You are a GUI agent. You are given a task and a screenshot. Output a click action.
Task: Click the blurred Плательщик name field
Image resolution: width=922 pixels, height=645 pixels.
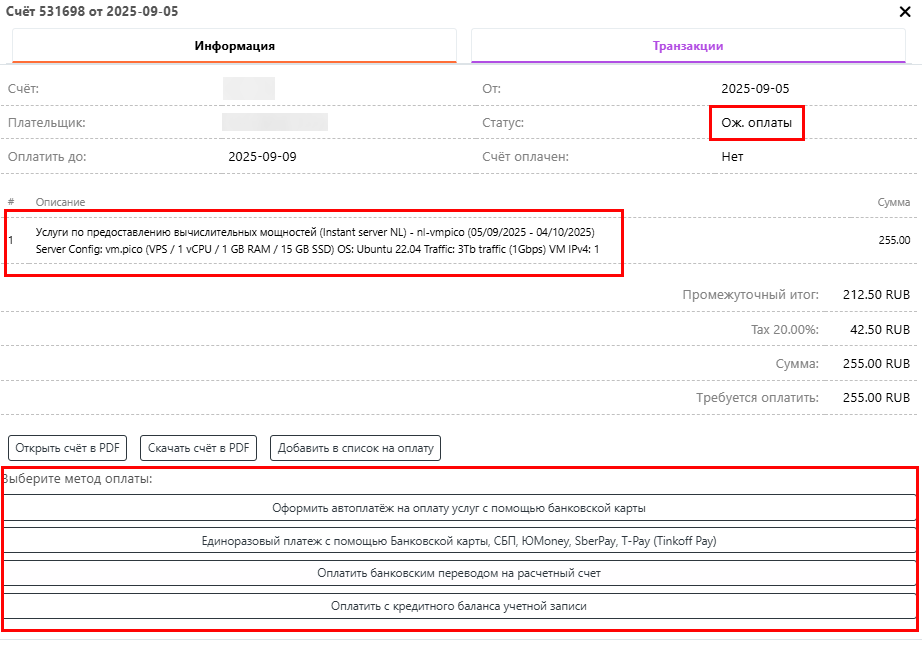pyautogui.click(x=275, y=123)
